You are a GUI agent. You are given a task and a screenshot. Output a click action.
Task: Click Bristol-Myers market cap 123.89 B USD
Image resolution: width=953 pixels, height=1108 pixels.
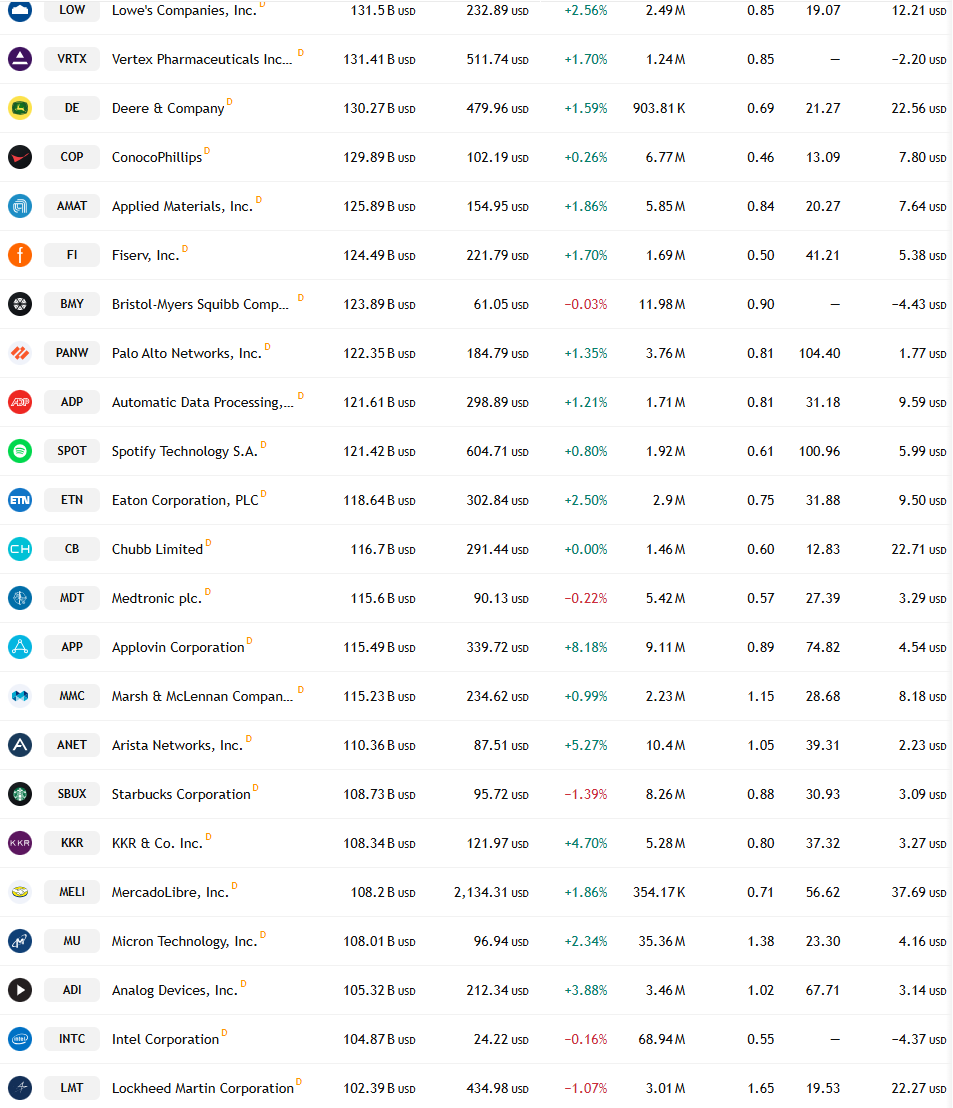[379, 305]
